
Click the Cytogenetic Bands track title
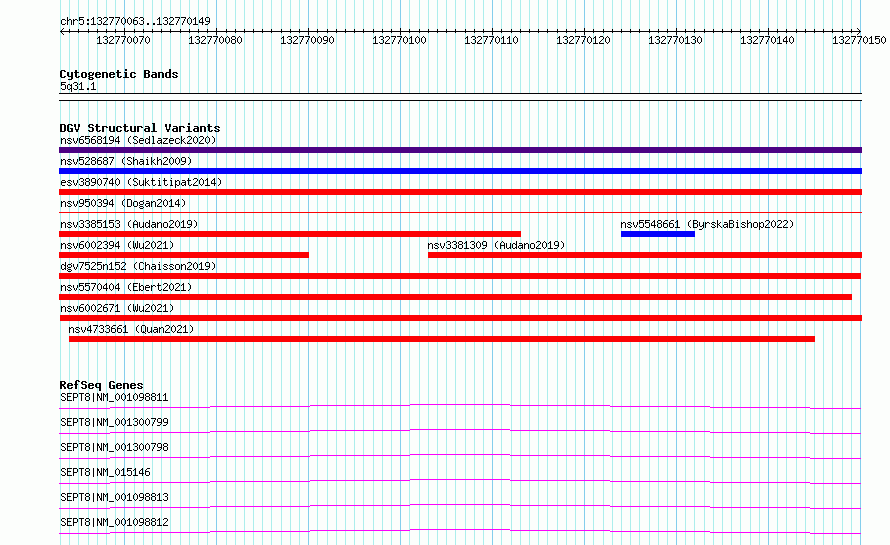tap(119, 74)
